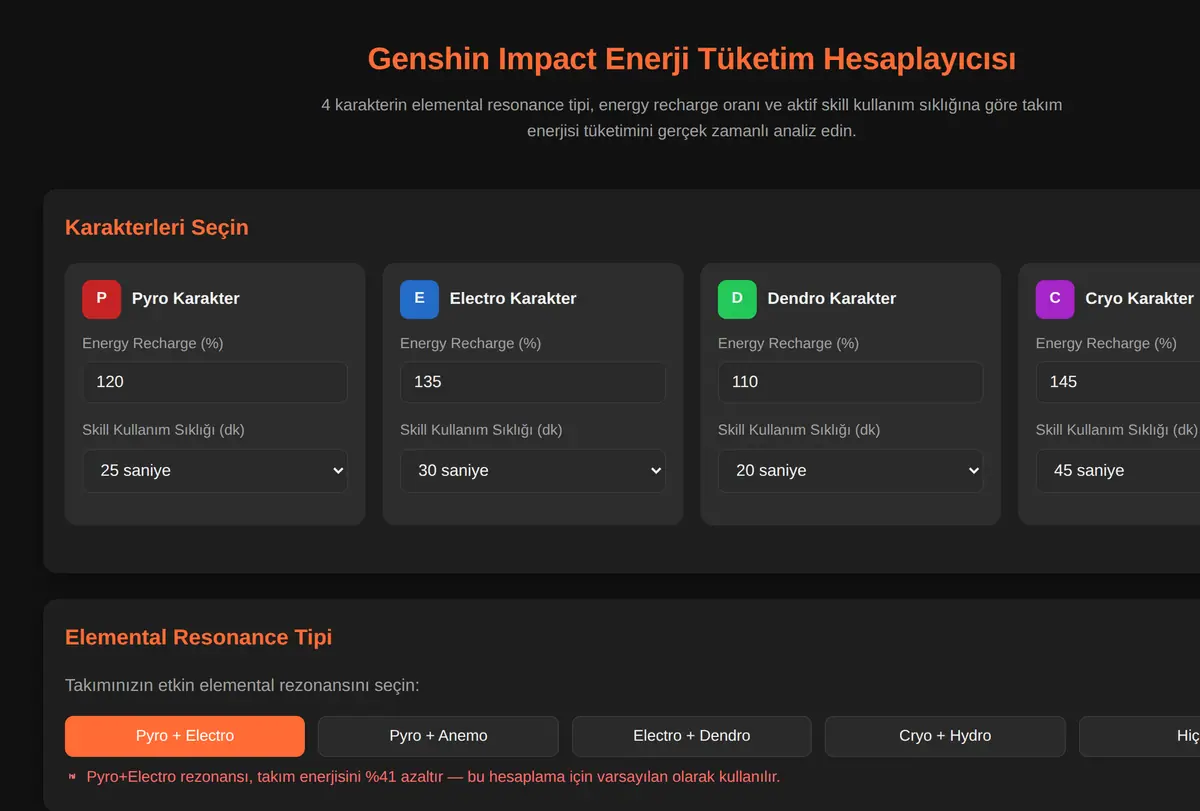Click the 'Elemental Resonance Tipi' heading
This screenshot has height=811, width=1200.
199,638
